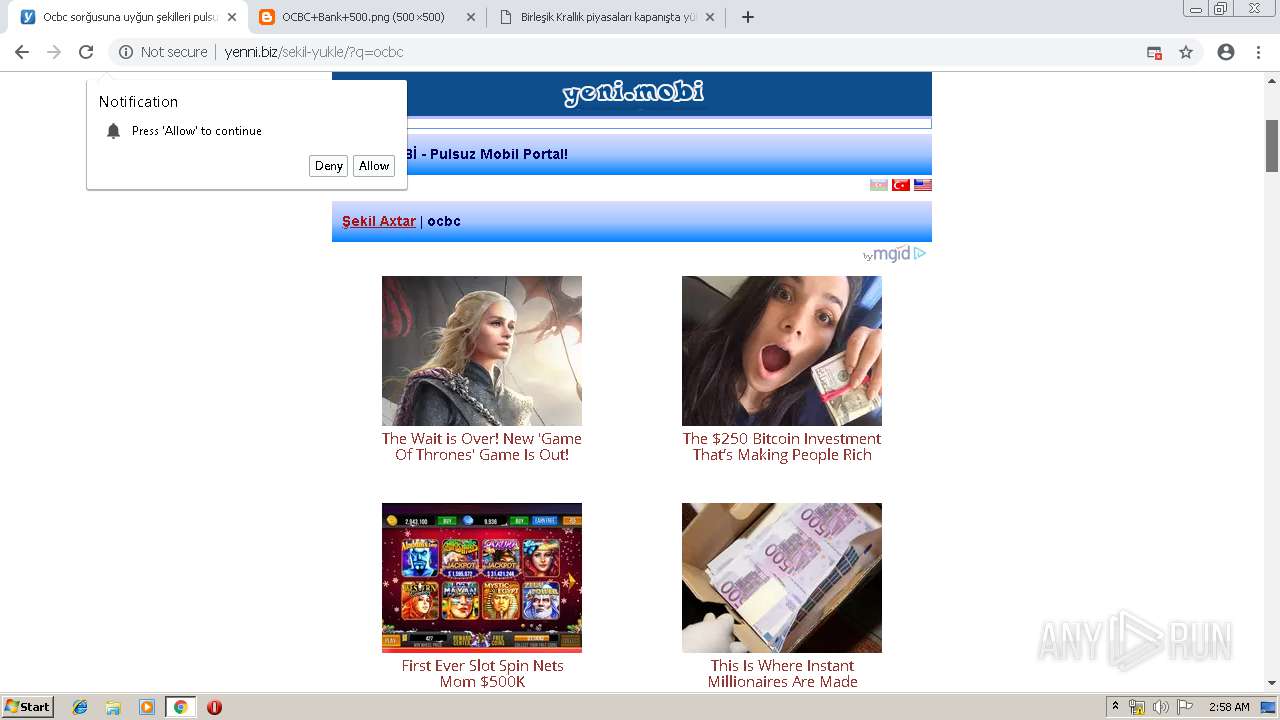Follow the $250 Bitcoin Investment link
The image size is (1280, 720).
(782, 447)
